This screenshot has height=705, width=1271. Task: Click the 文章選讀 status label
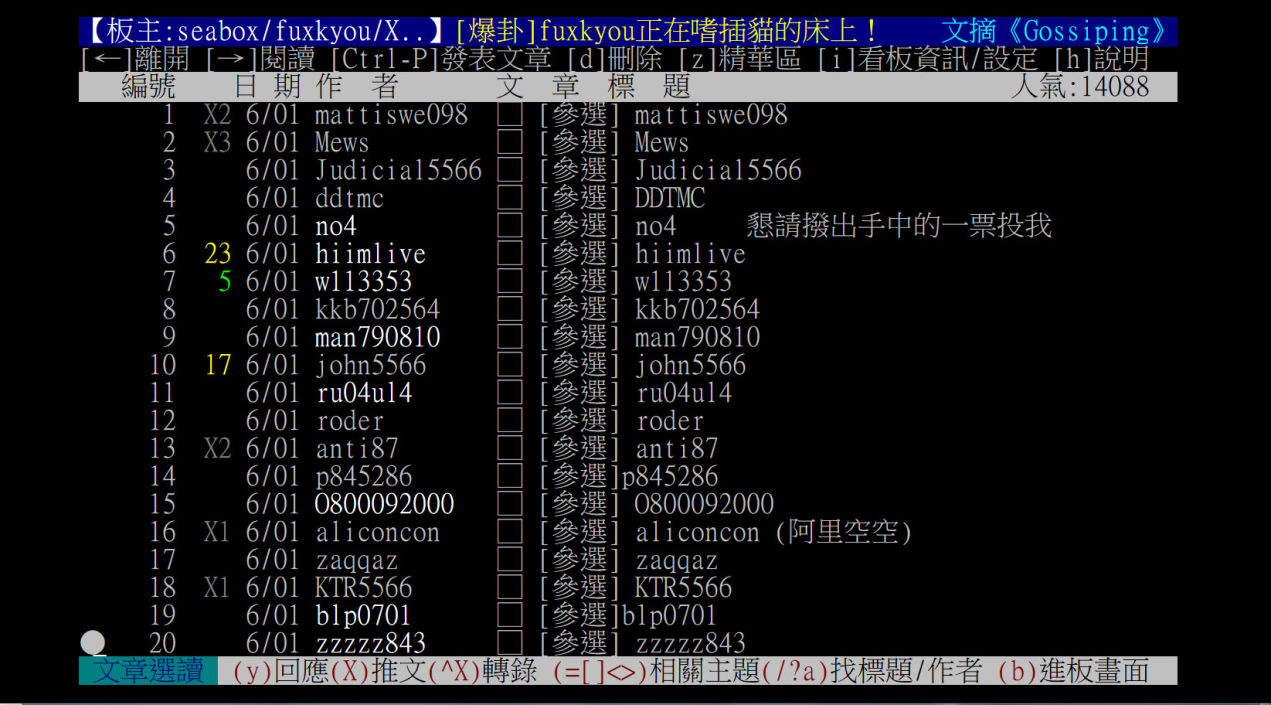pyautogui.click(x=148, y=671)
